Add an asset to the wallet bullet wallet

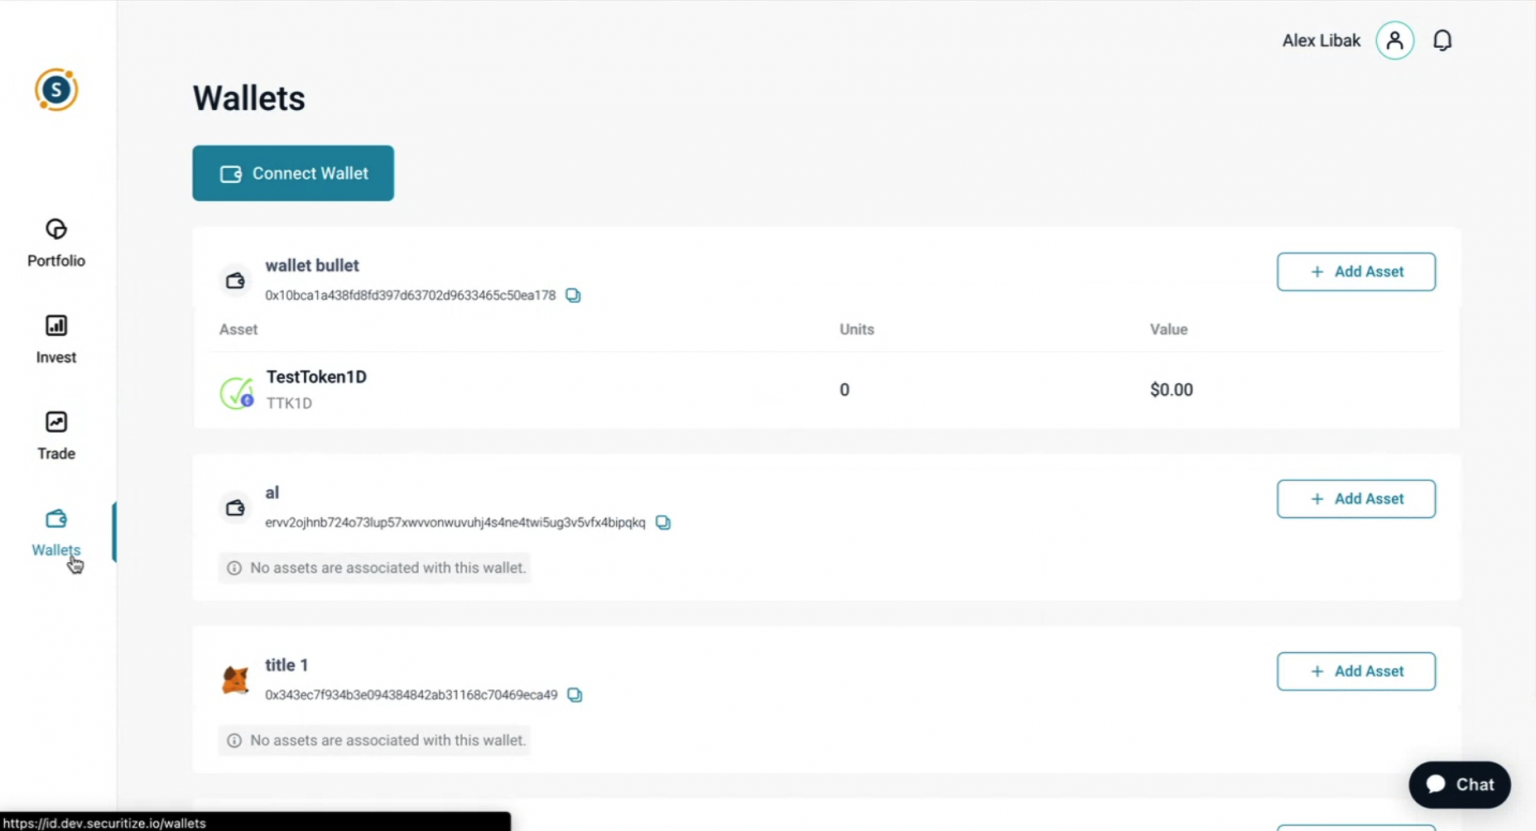pyautogui.click(x=1356, y=271)
